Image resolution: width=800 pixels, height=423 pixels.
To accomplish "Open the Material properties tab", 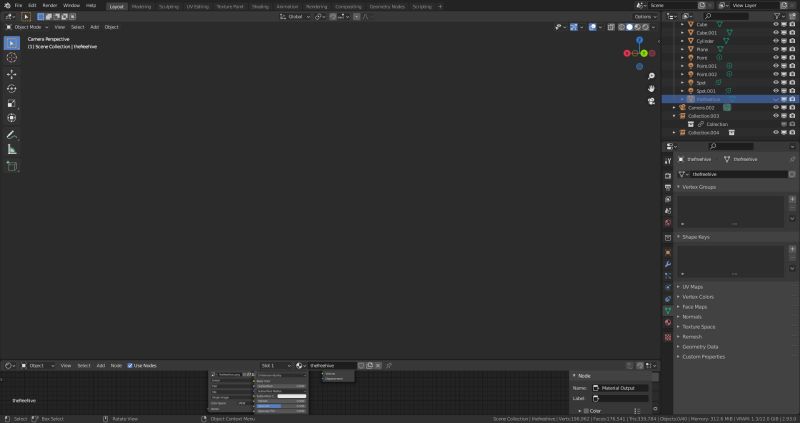I will 668,322.
